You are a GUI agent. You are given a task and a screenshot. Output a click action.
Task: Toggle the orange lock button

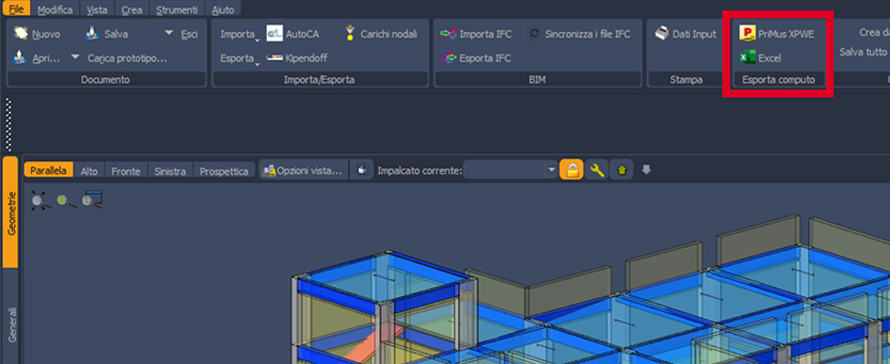[x=572, y=169]
